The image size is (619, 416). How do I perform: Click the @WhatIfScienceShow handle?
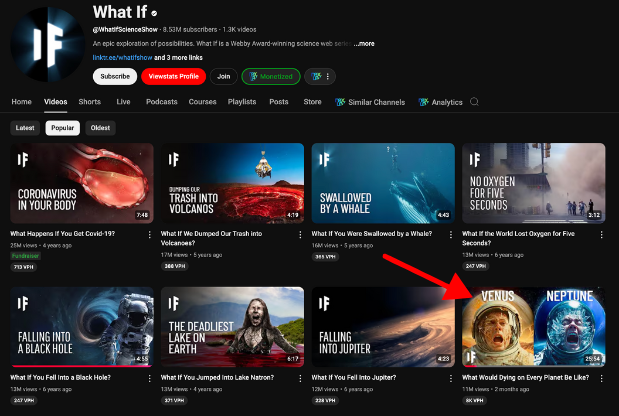tap(125, 30)
